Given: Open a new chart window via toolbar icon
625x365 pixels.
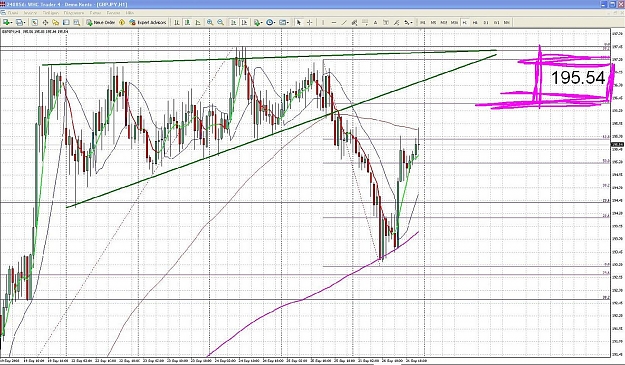Looking at the screenshot, I should coord(6,22).
